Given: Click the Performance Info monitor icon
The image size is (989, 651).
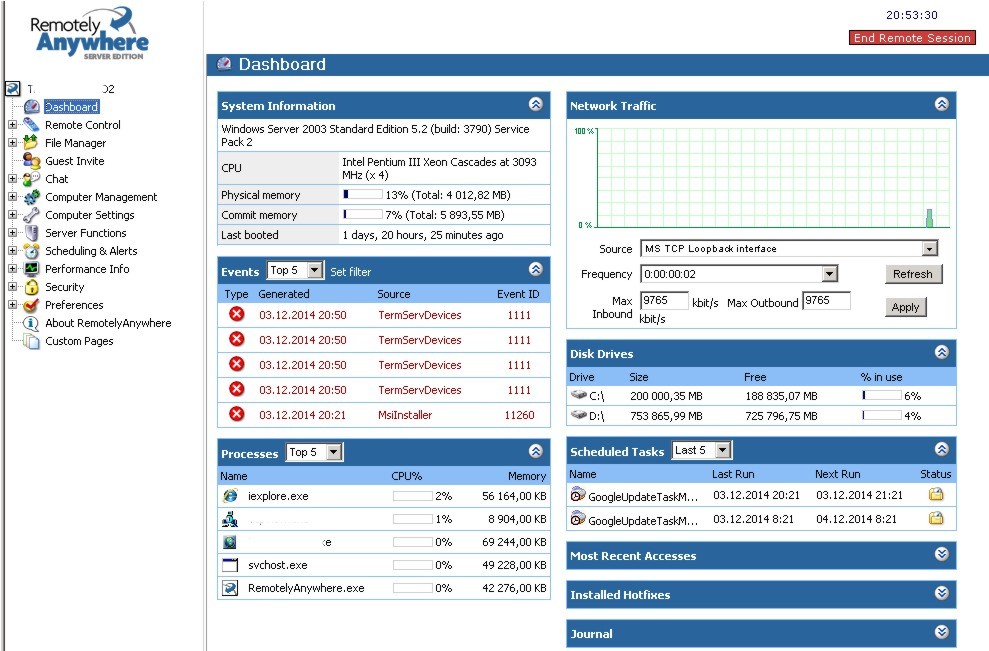Looking at the screenshot, I should click(x=32, y=269).
